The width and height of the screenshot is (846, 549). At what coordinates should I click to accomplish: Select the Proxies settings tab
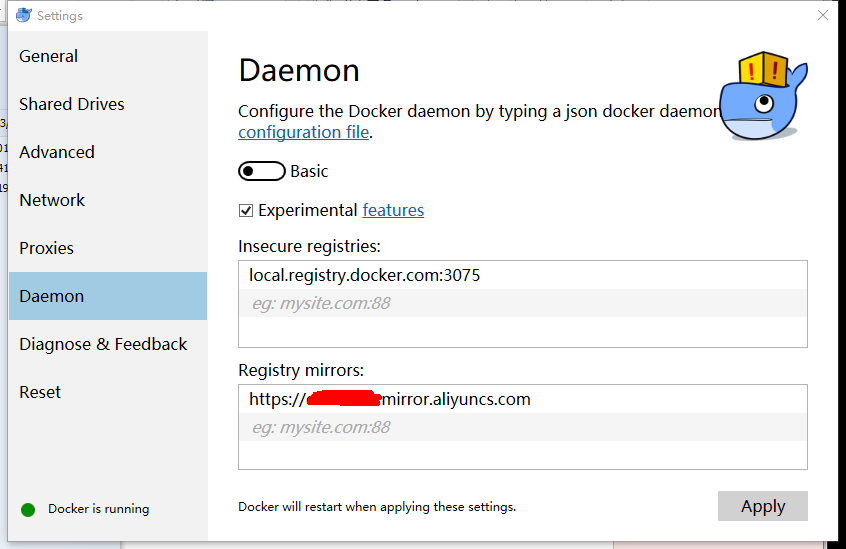pos(47,248)
